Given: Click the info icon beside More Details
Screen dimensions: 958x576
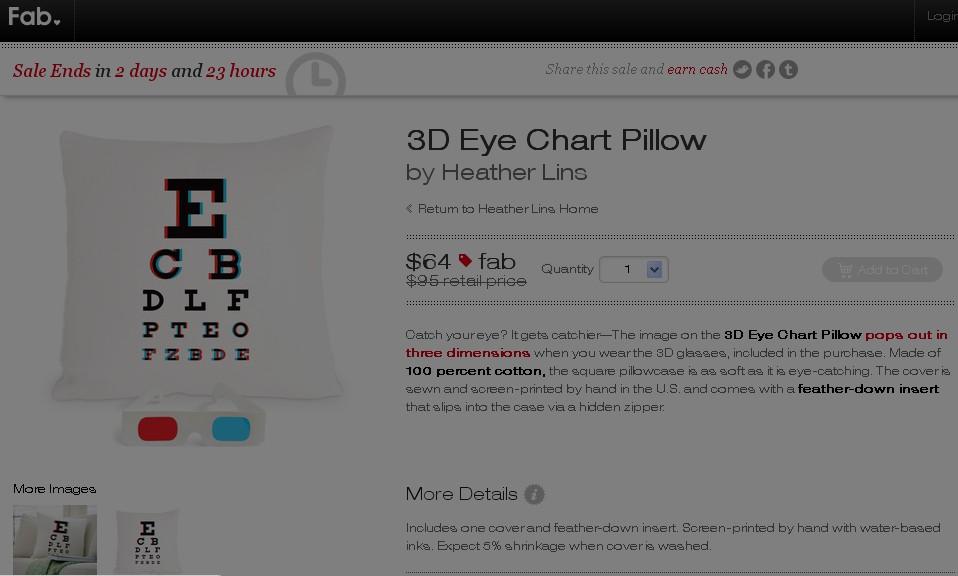Looking at the screenshot, I should pos(534,494).
